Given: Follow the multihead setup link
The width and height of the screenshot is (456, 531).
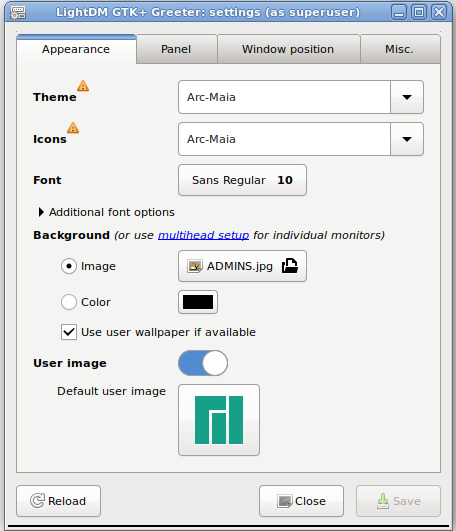Looking at the screenshot, I should (x=203, y=235).
